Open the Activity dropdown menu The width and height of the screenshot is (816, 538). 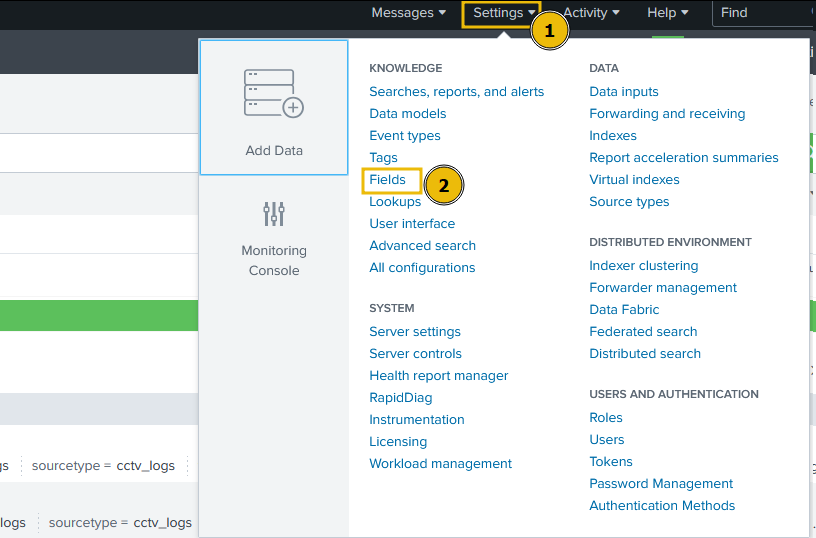pyautogui.click(x=591, y=13)
